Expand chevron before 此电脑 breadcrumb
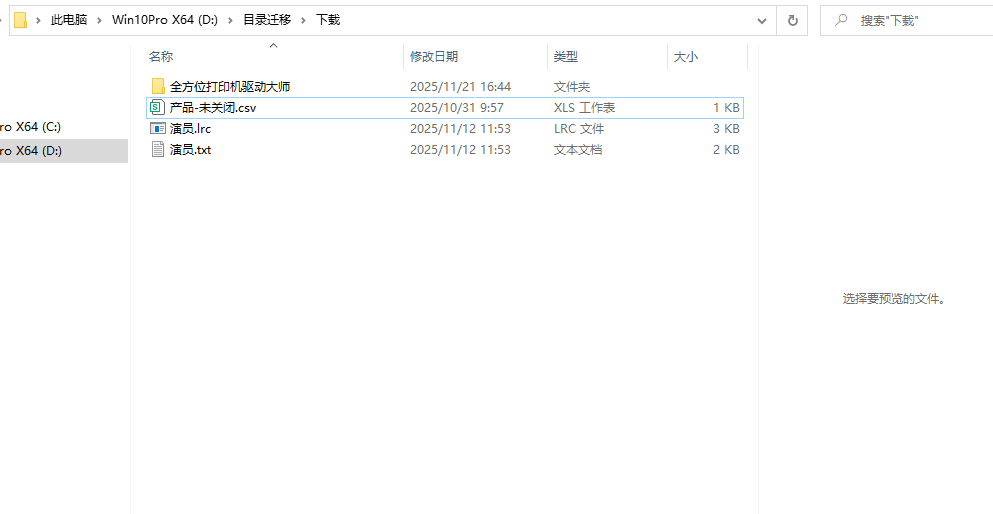This screenshot has width=993, height=514. pyautogui.click(x=38, y=20)
